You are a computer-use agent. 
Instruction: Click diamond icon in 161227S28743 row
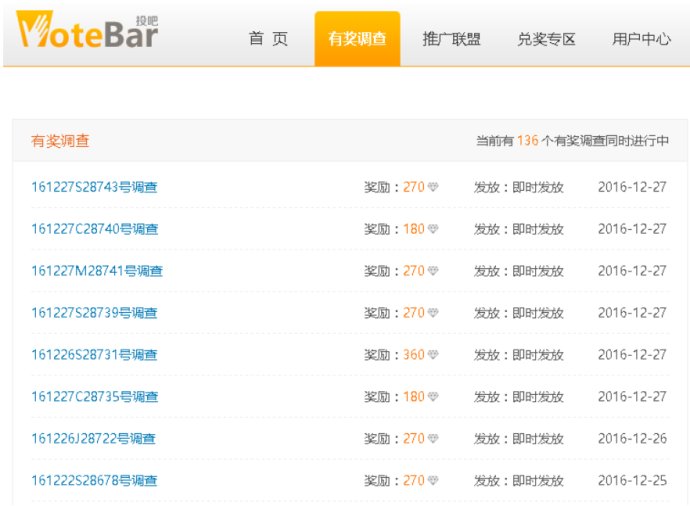click(x=433, y=187)
